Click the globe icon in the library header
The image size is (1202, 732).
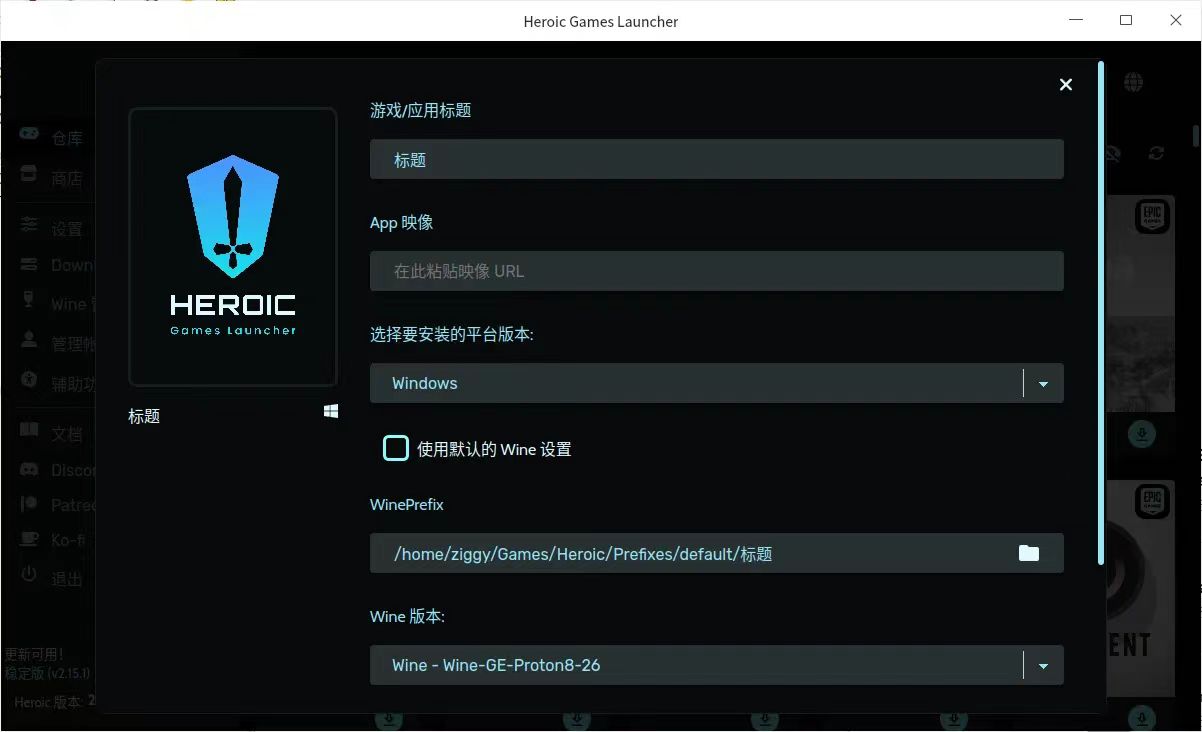click(1133, 82)
